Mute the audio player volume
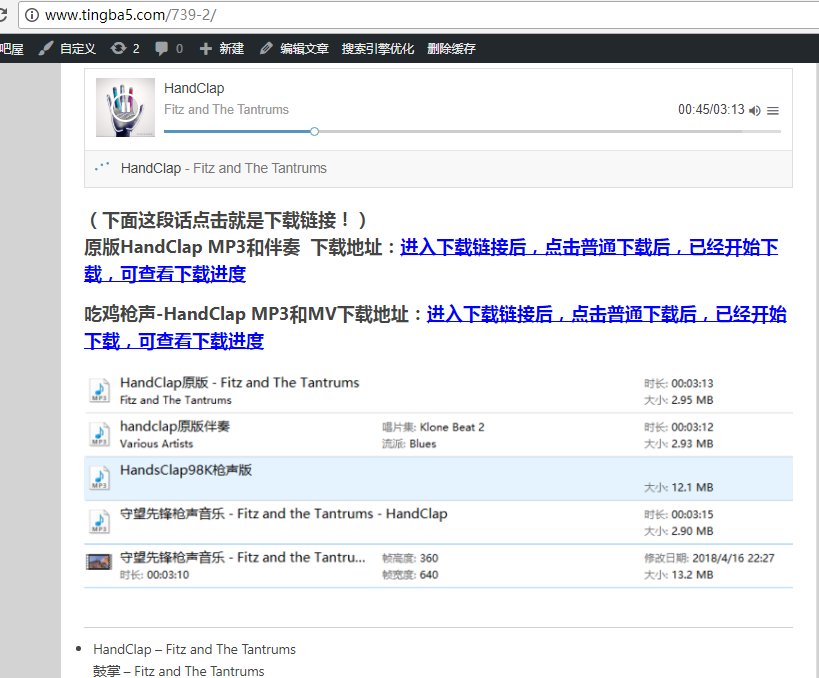This screenshot has width=819, height=678. (x=755, y=111)
